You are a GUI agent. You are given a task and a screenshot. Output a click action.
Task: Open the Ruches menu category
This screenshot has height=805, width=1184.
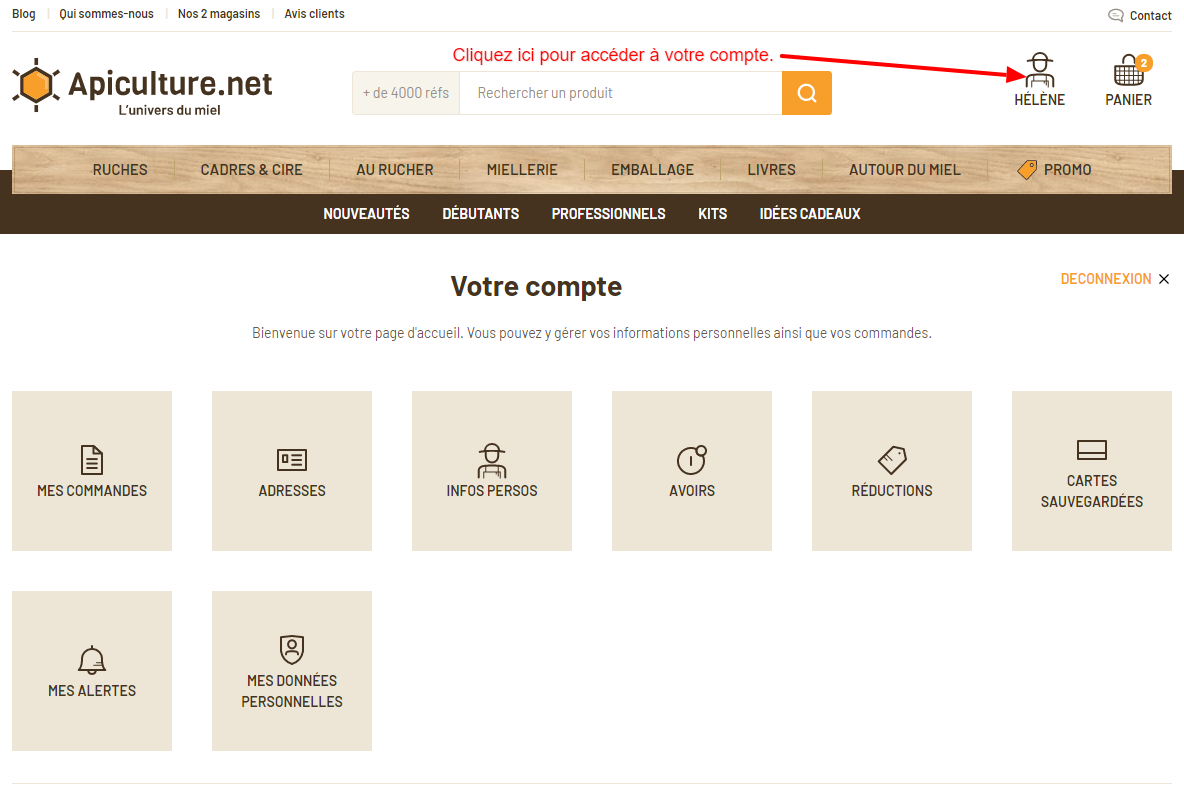tap(120, 170)
